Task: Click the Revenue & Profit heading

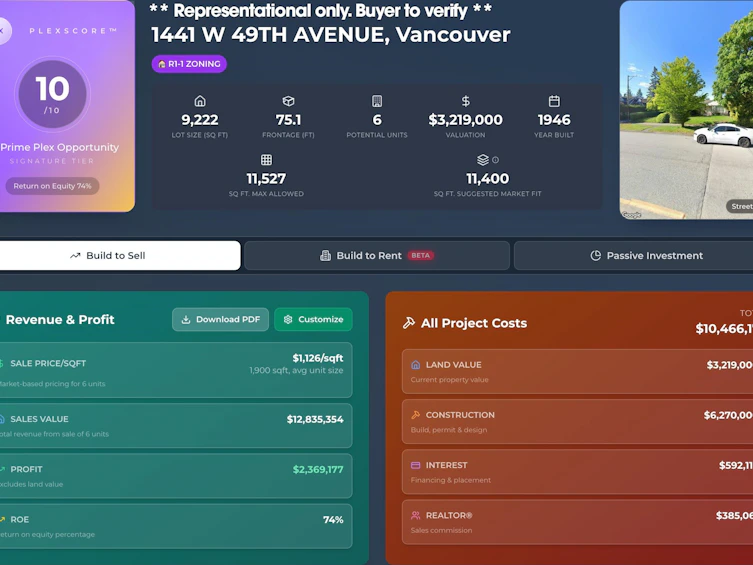Action: pyautogui.click(x=60, y=320)
